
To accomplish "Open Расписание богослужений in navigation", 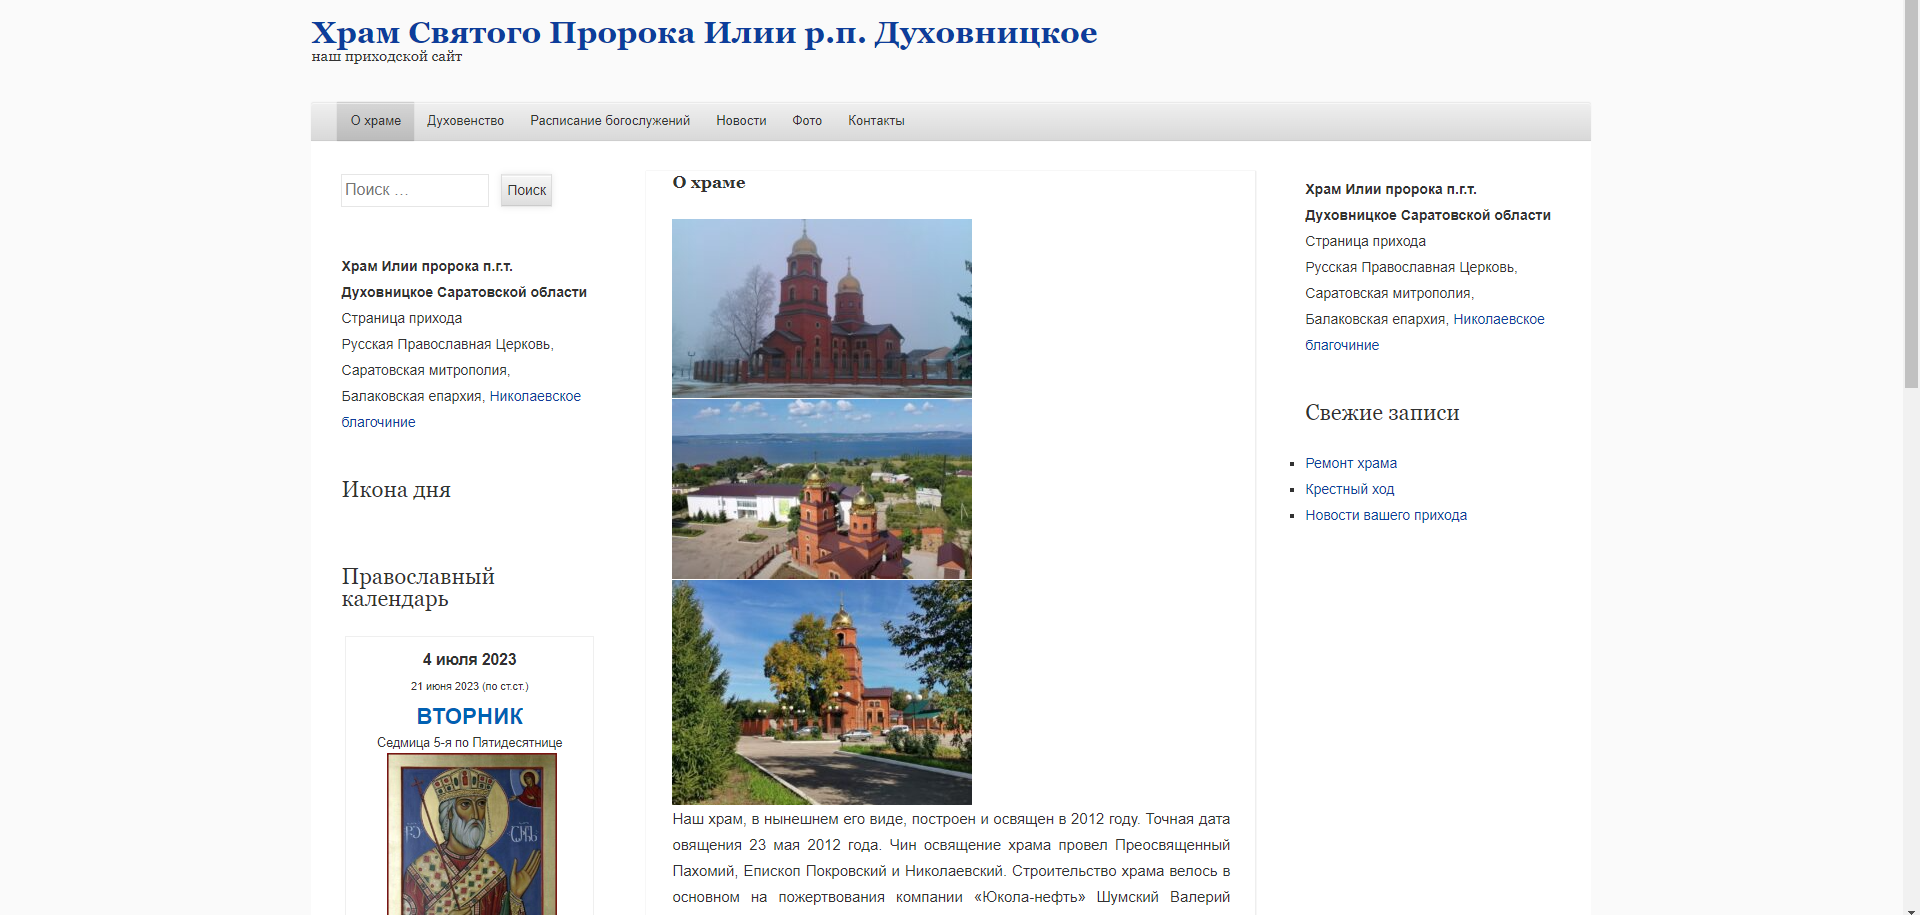I will 609,121.
